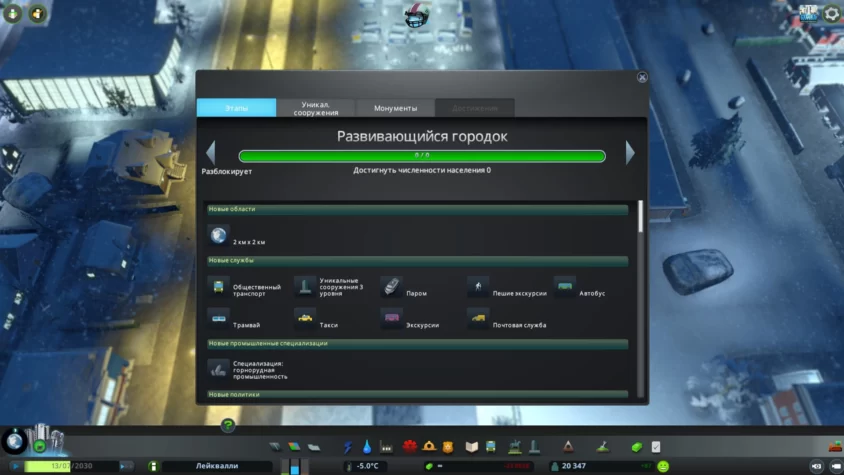Screen dimensions: 844x475
Task: Change game speed with arrow button
Action: [125, 466]
